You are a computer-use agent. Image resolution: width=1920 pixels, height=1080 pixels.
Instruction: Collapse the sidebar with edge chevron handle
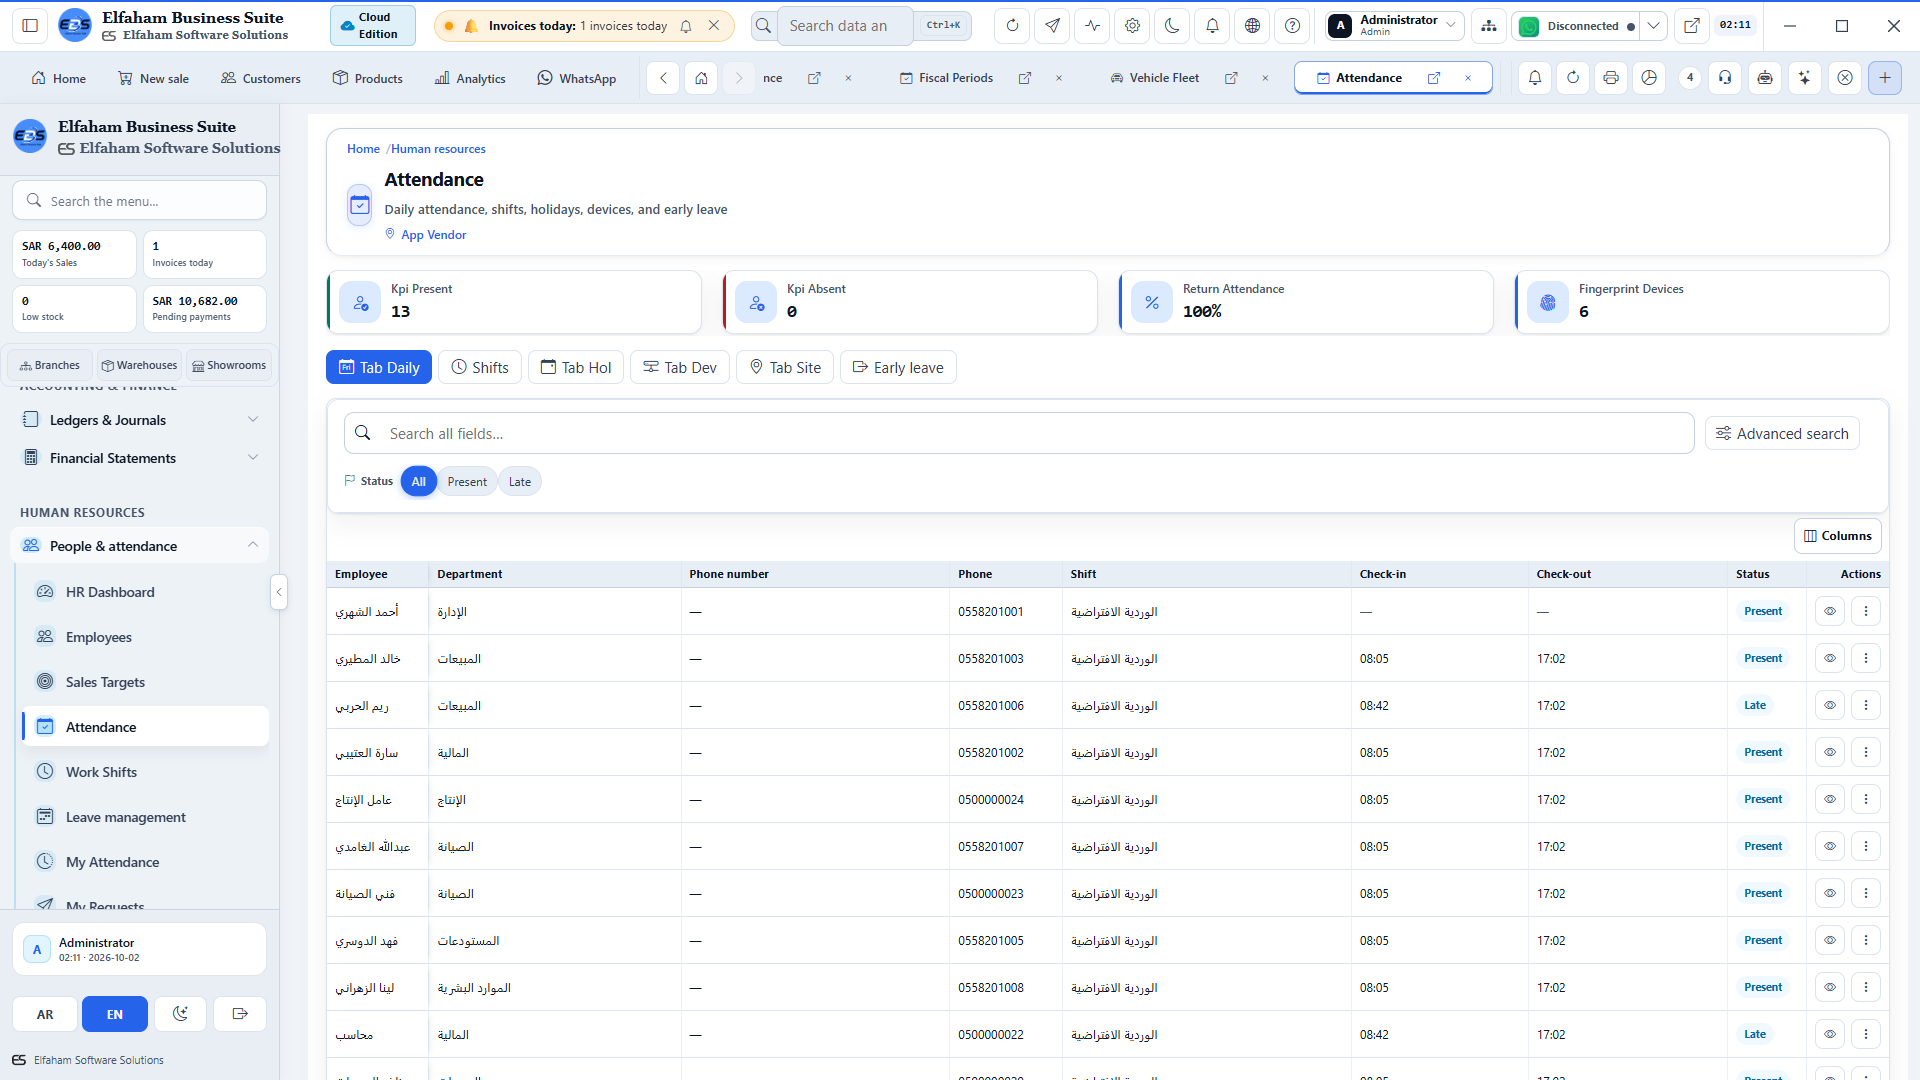[279, 592]
